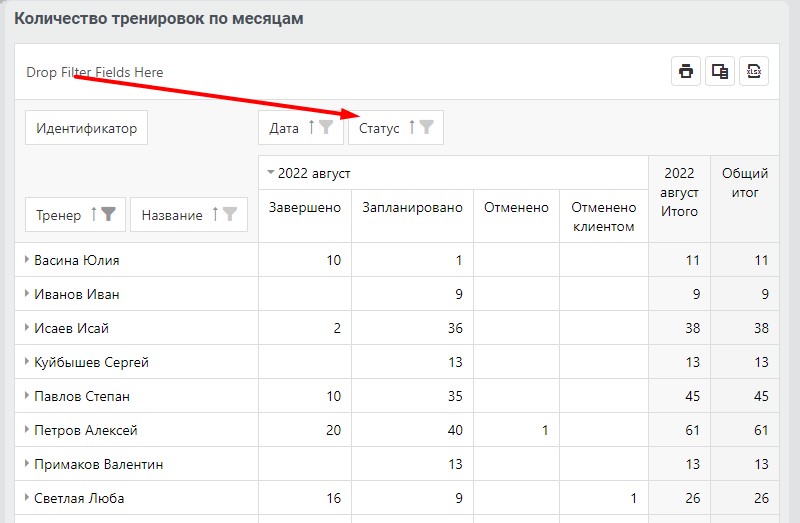This screenshot has height=523, width=800.
Task: Click the Запланировано column header
Action: (412, 216)
